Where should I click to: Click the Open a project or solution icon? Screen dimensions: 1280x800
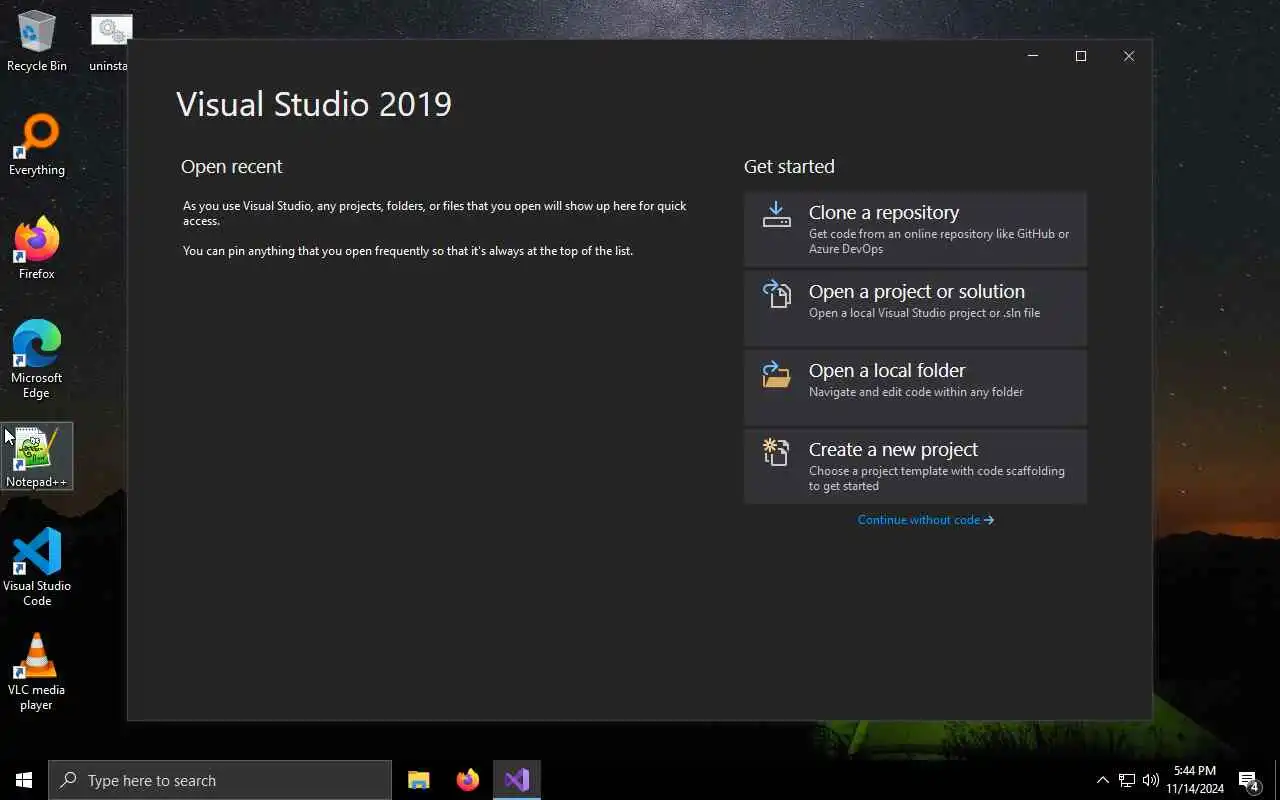[x=777, y=294]
